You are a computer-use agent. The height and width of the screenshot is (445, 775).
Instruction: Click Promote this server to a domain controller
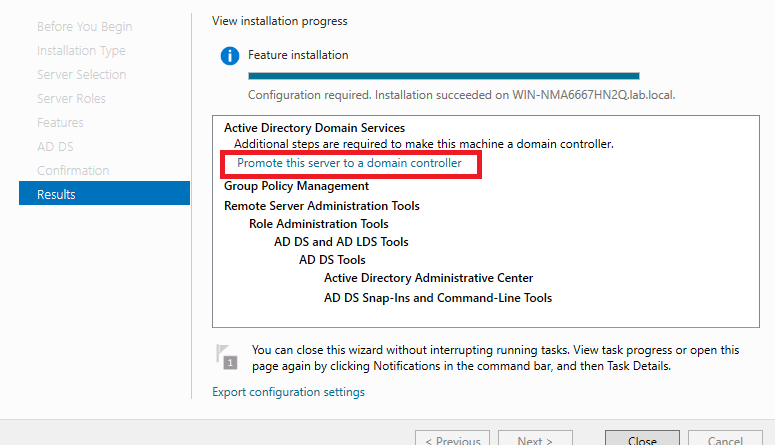coord(349,163)
